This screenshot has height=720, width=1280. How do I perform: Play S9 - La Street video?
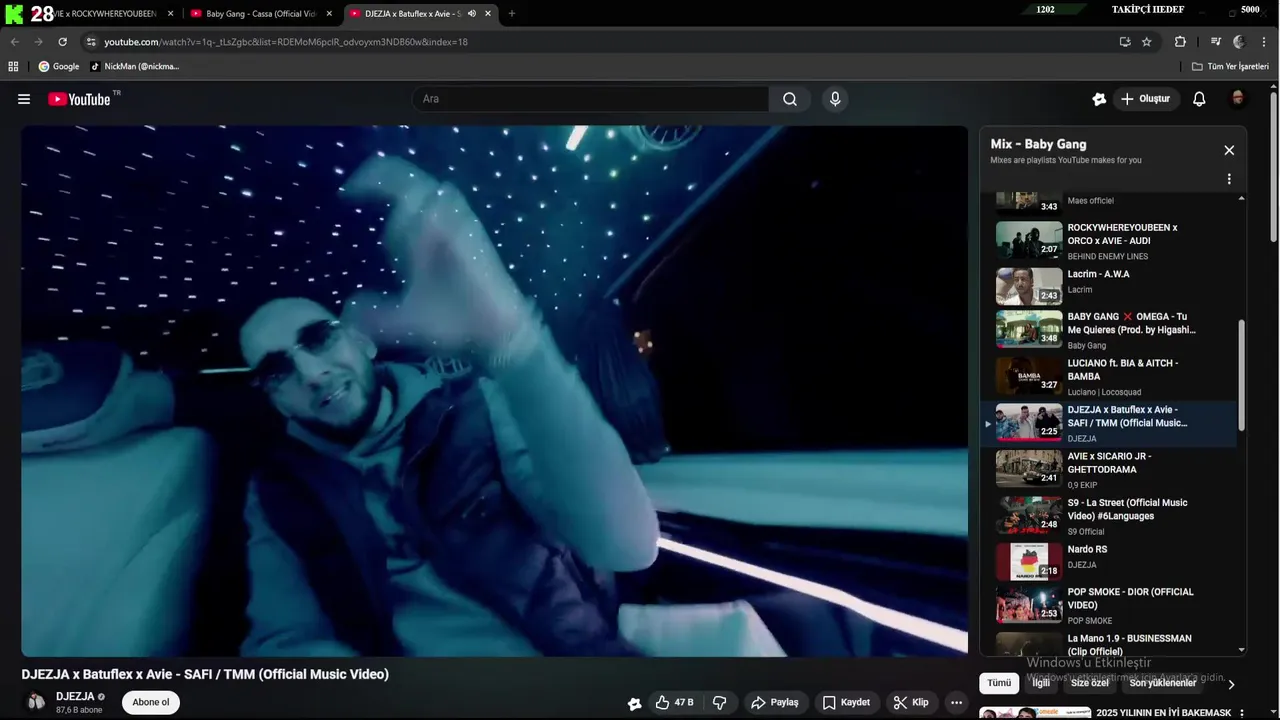[x=1109, y=515]
